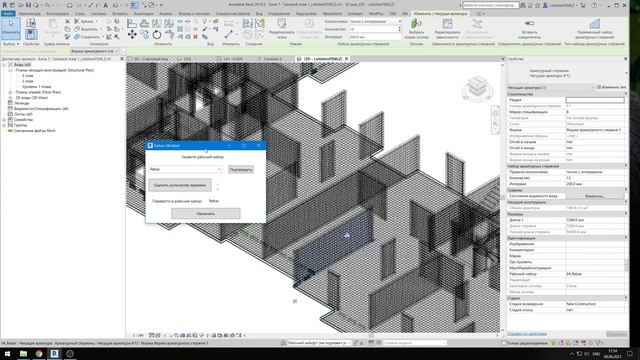The image size is (640, 360).
Task: Click Изменить... button for visibility states
Action: pyautogui.click(x=595, y=196)
